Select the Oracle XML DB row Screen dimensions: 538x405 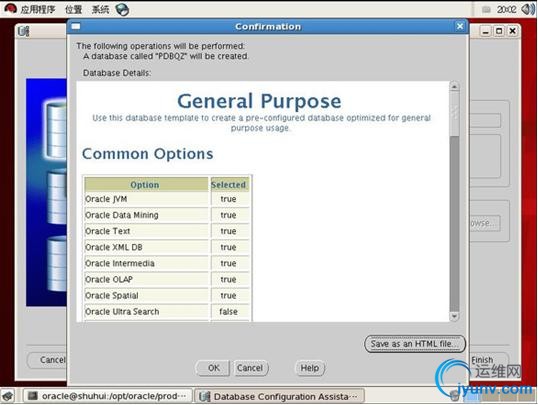click(167, 247)
